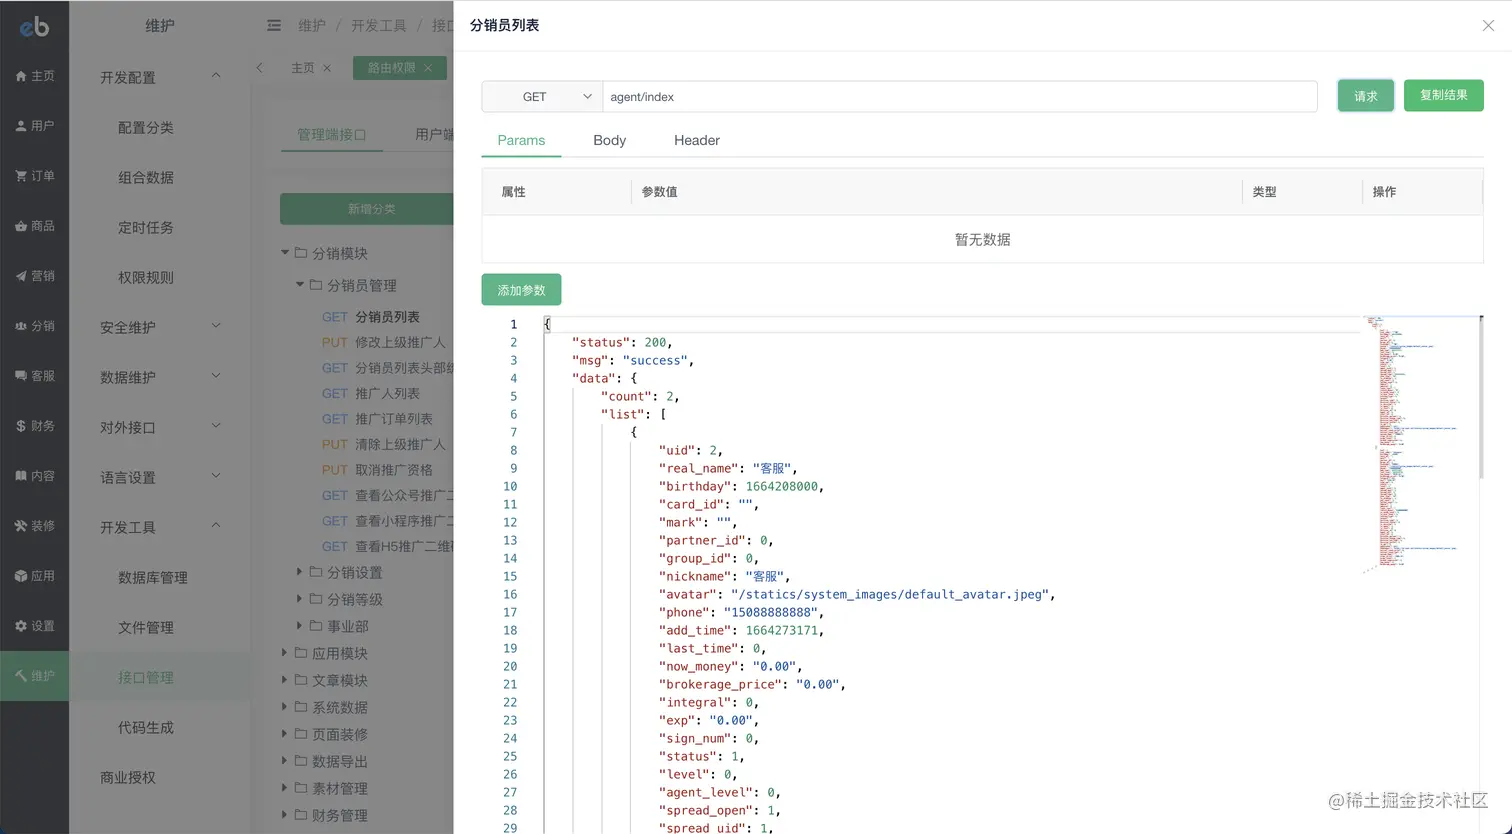Screen dimensions: 1512x834
Task: Click the eb logo icon
Action: 34,27
